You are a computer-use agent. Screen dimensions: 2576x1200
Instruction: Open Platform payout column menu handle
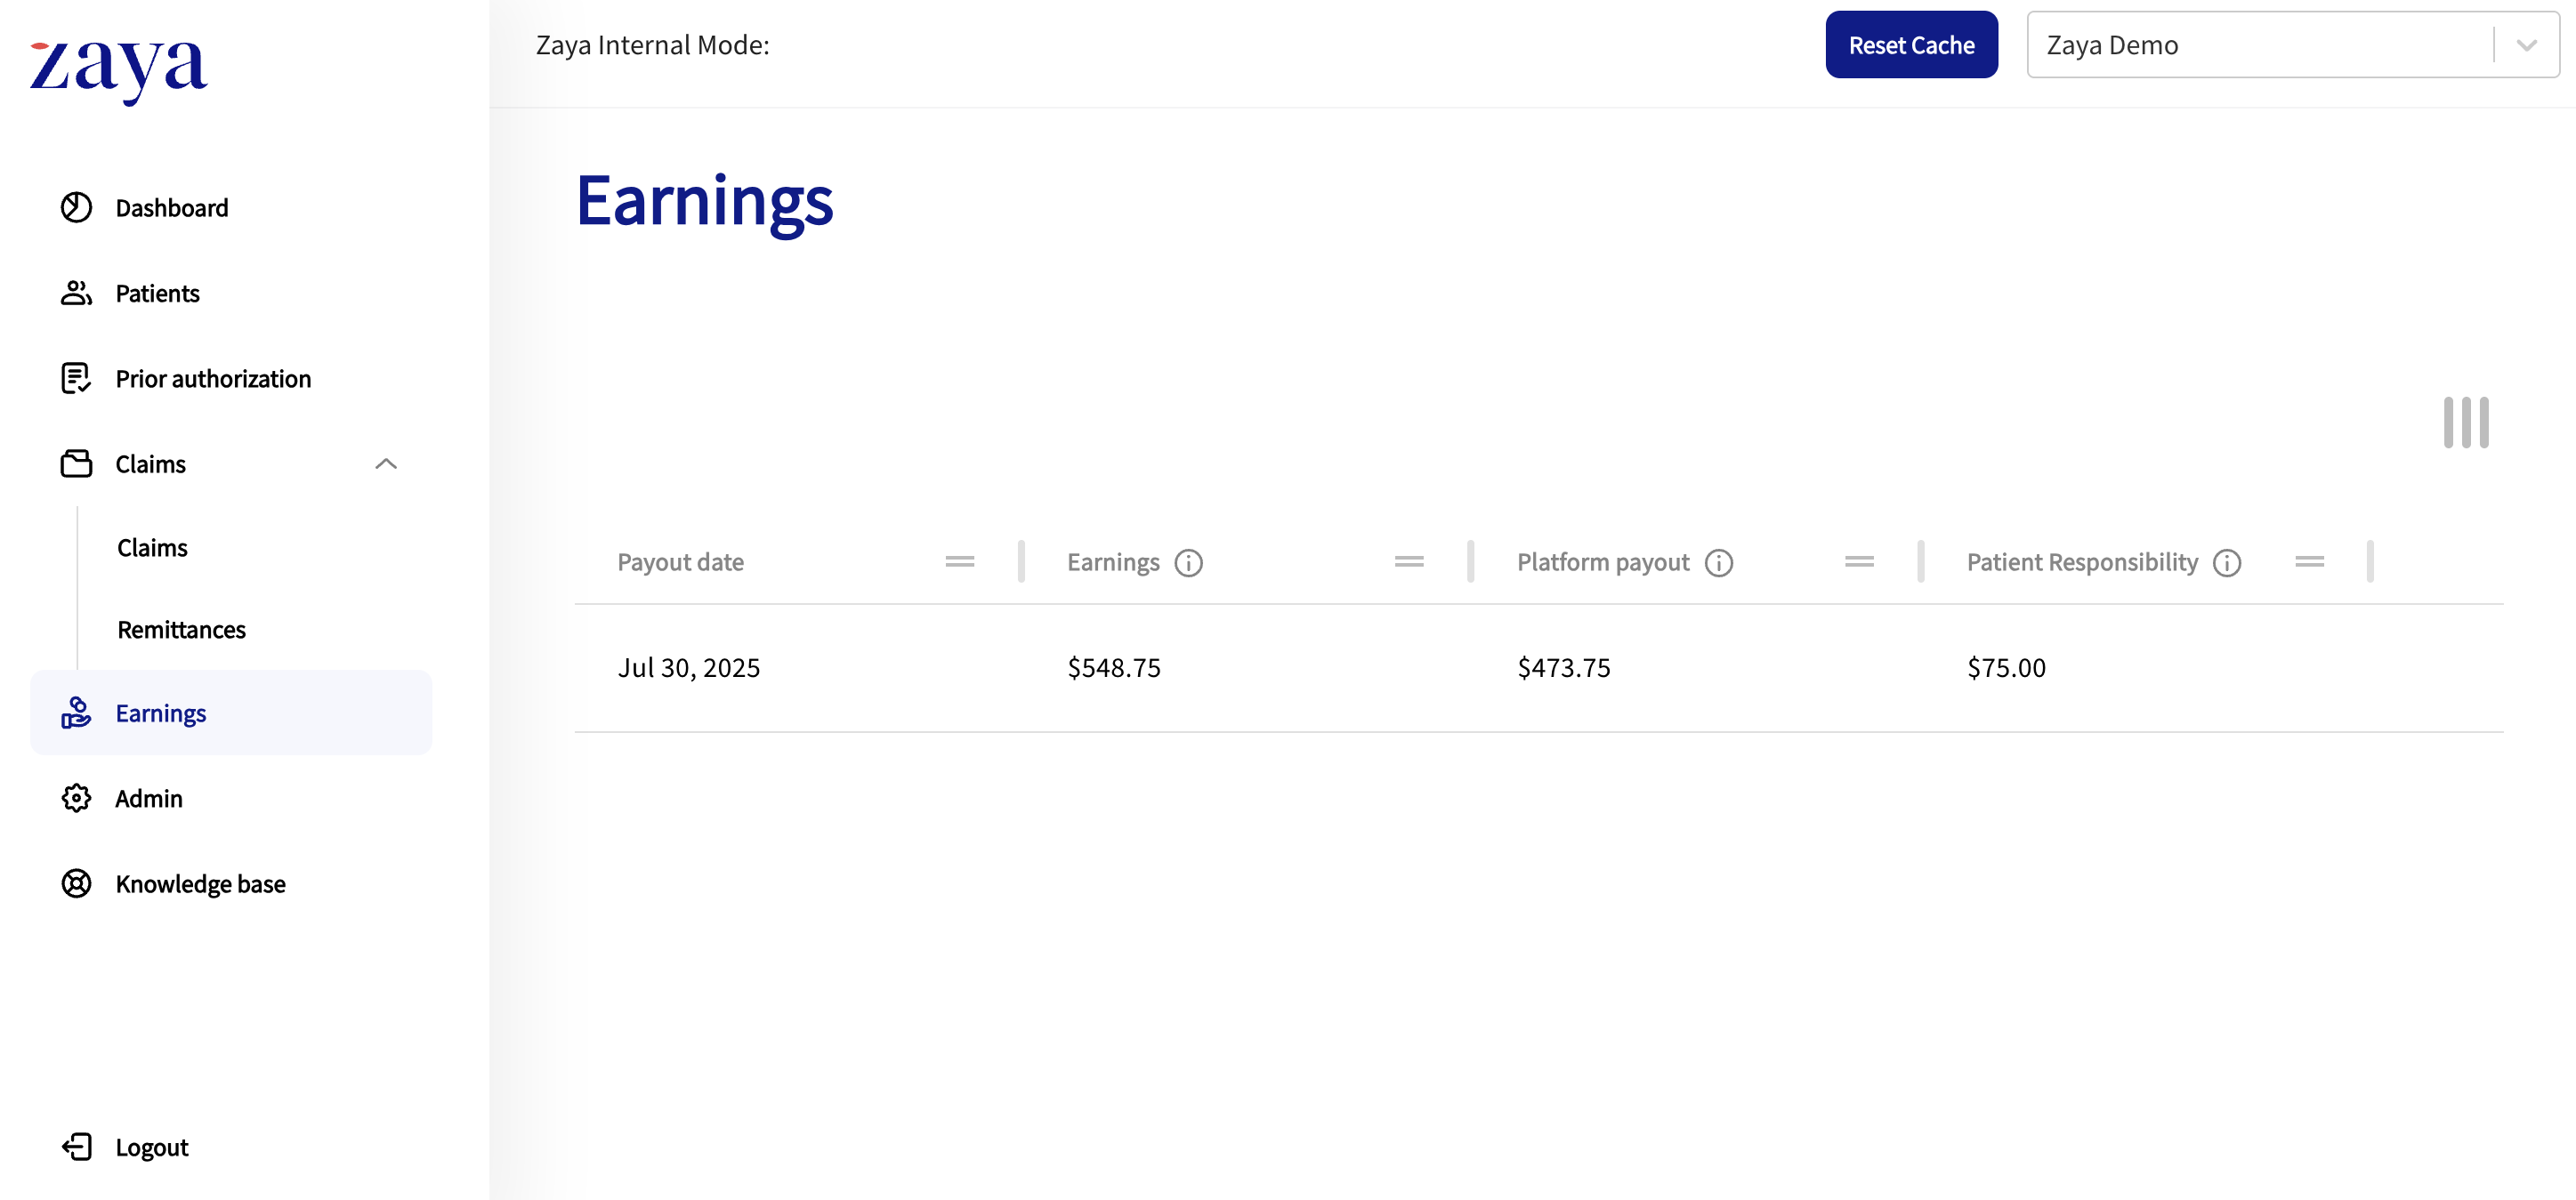pos(1859,562)
